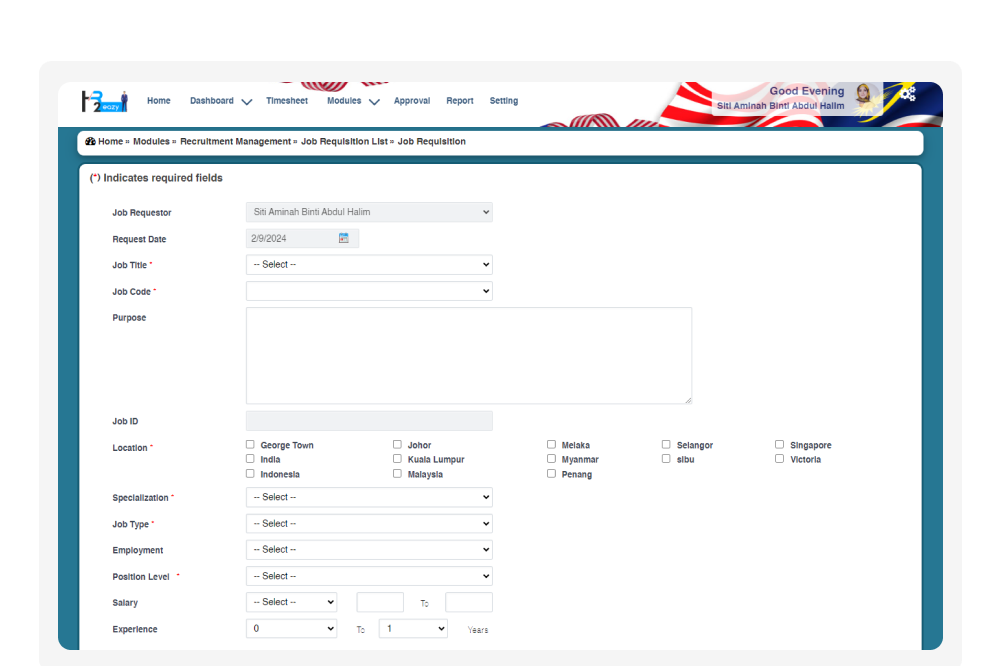This screenshot has width=983, height=666.
Task: Go to the Approval menu
Action: pyautogui.click(x=411, y=101)
